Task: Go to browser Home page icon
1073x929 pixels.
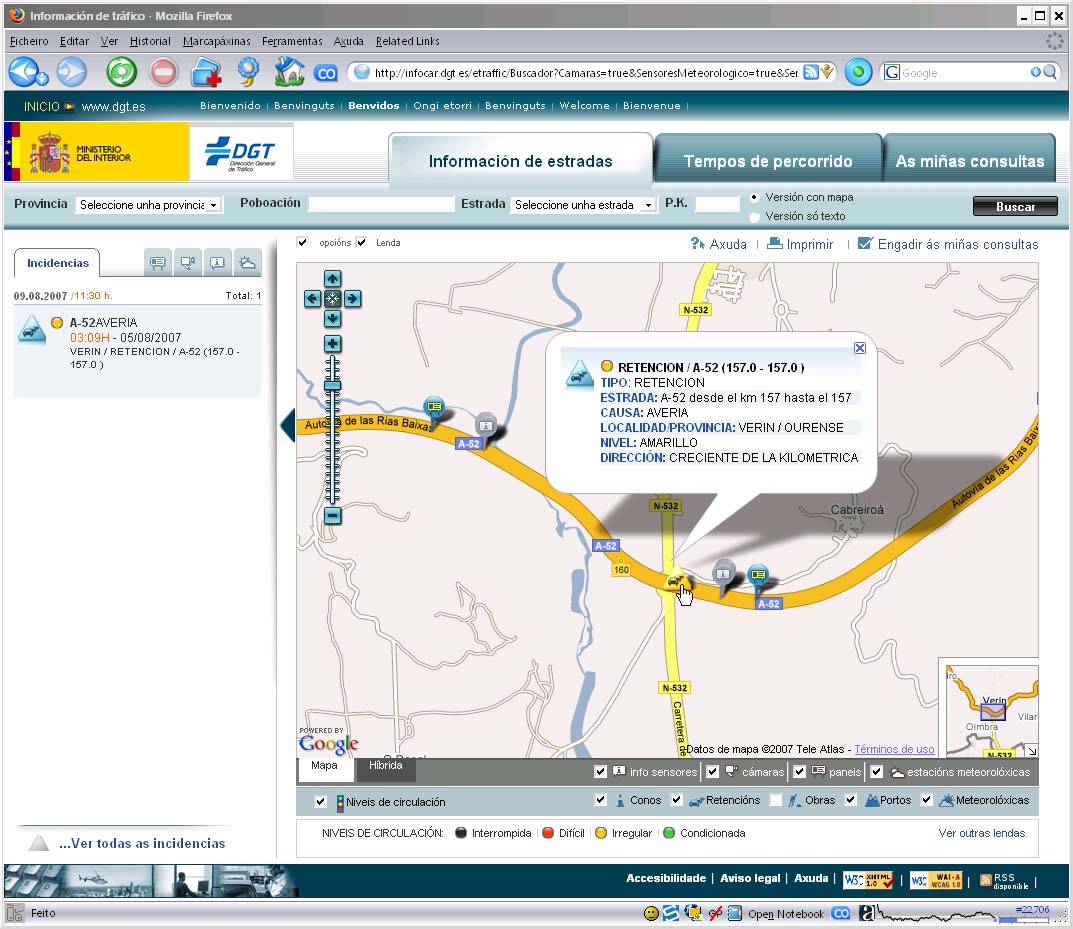Action: click(x=289, y=72)
